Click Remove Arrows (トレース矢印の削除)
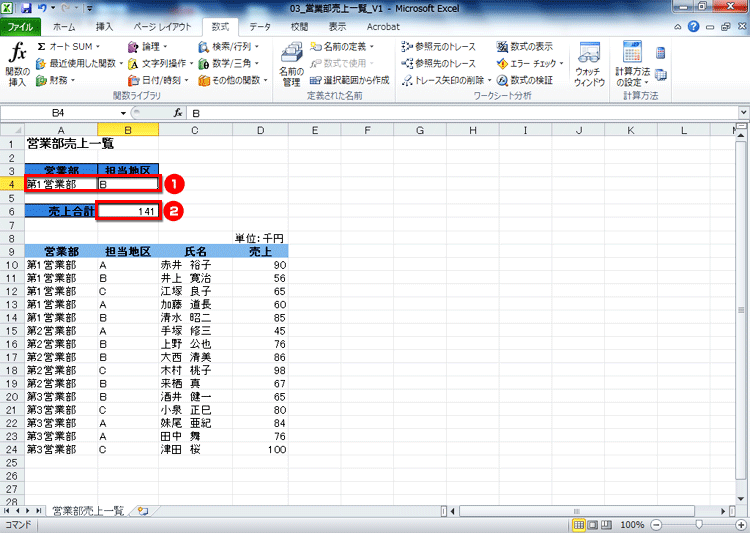750x533 pixels. pyautogui.click(x=443, y=80)
